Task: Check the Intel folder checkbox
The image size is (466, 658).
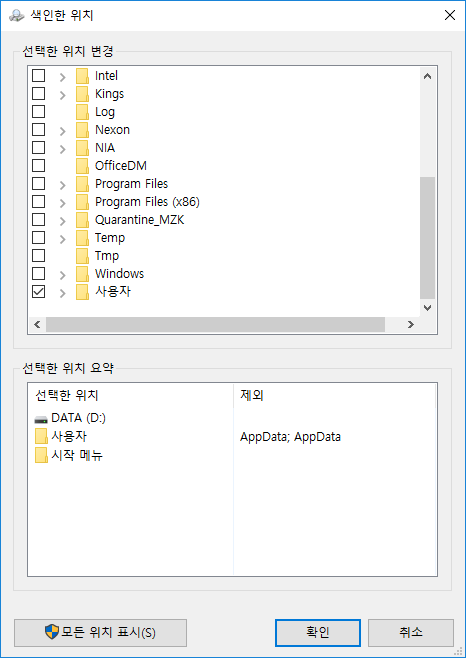Action: (39, 76)
